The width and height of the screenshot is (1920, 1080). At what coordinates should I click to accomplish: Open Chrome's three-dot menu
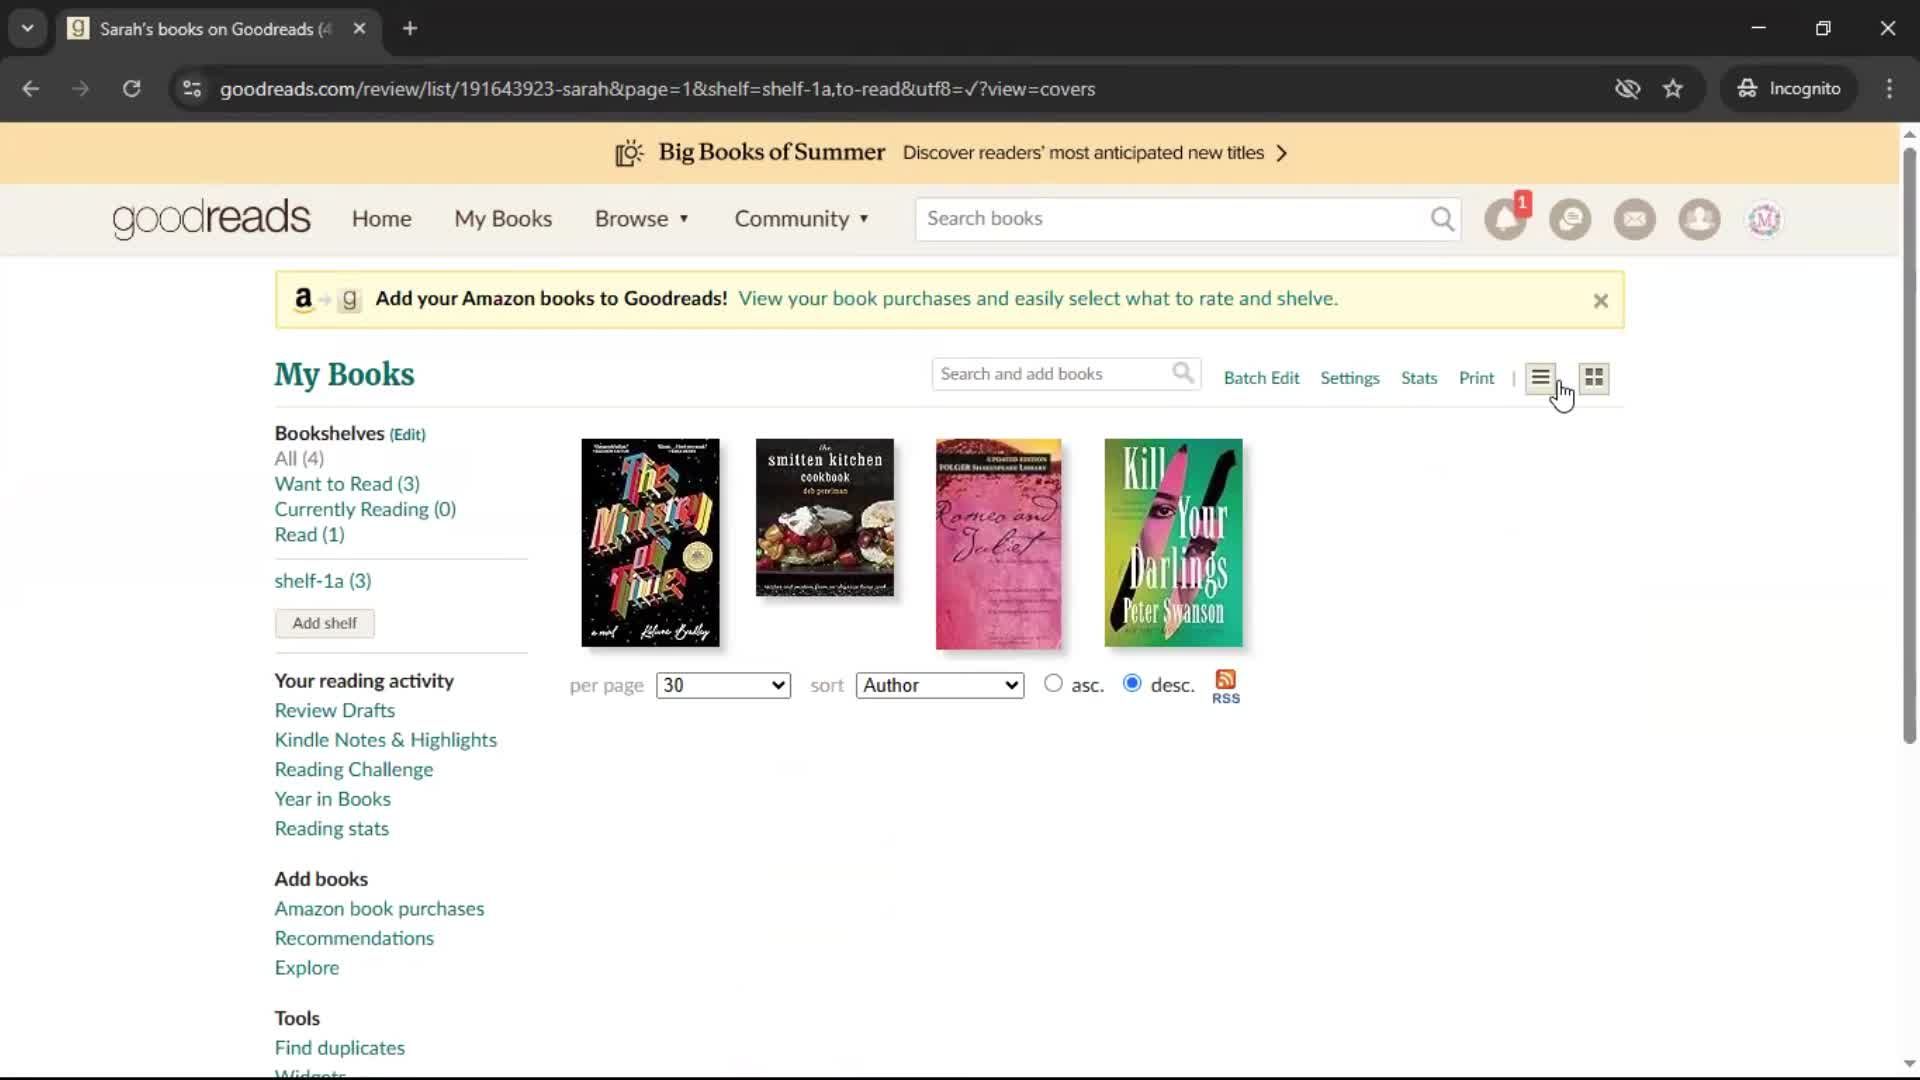(1889, 89)
